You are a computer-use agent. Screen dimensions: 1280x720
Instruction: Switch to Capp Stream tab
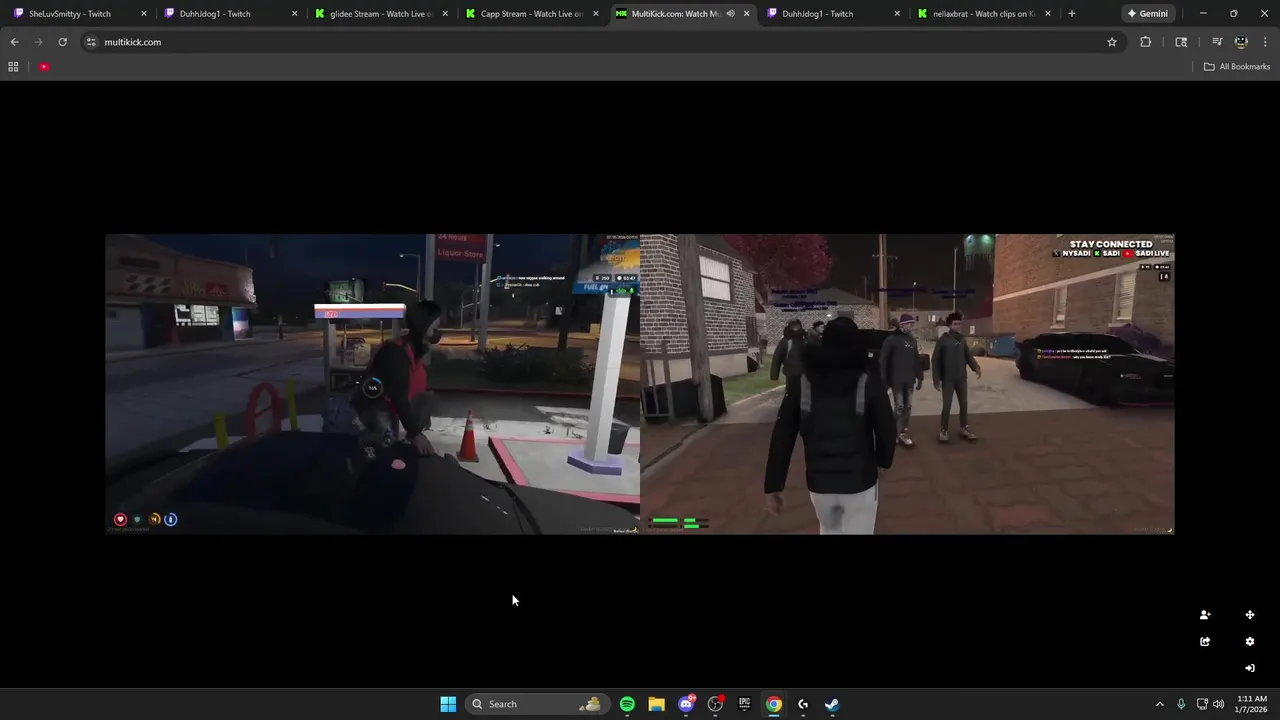532,14
